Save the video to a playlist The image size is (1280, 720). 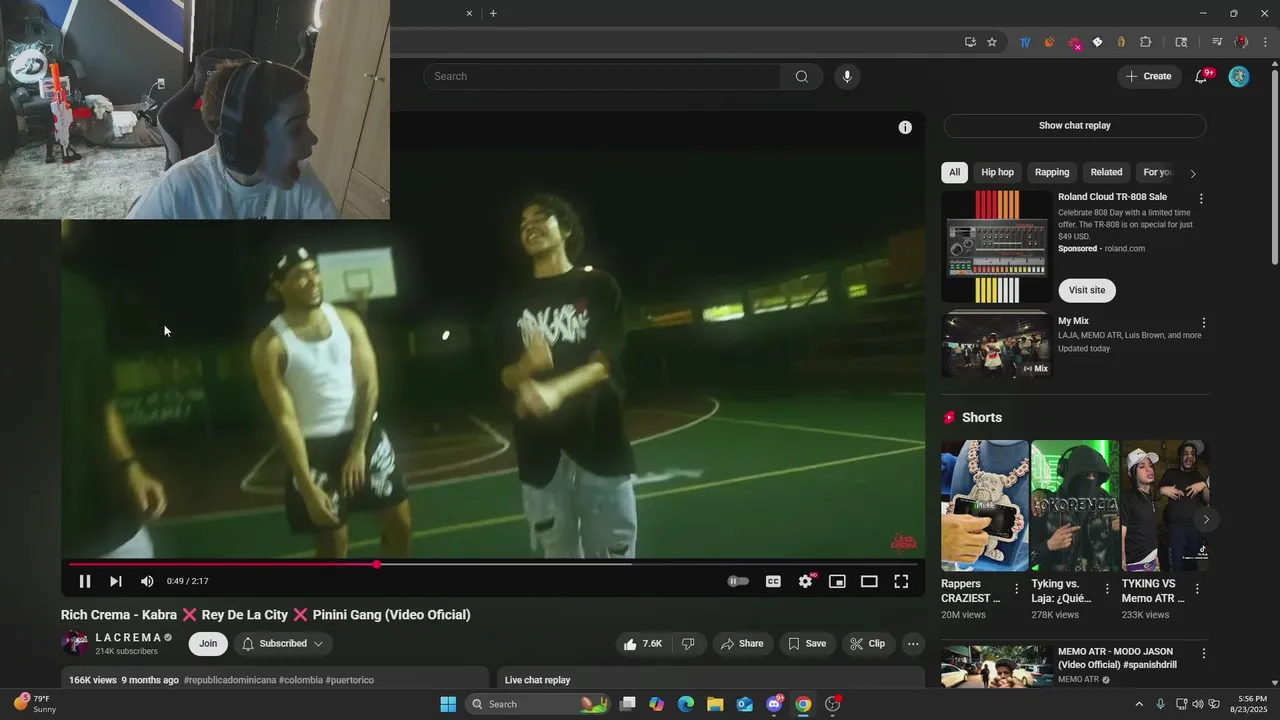coord(807,644)
